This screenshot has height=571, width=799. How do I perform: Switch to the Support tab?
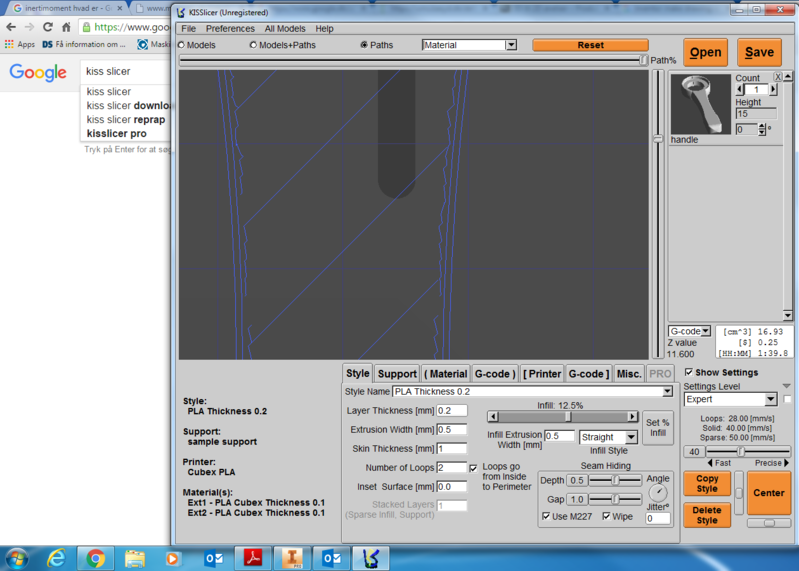tap(397, 374)
